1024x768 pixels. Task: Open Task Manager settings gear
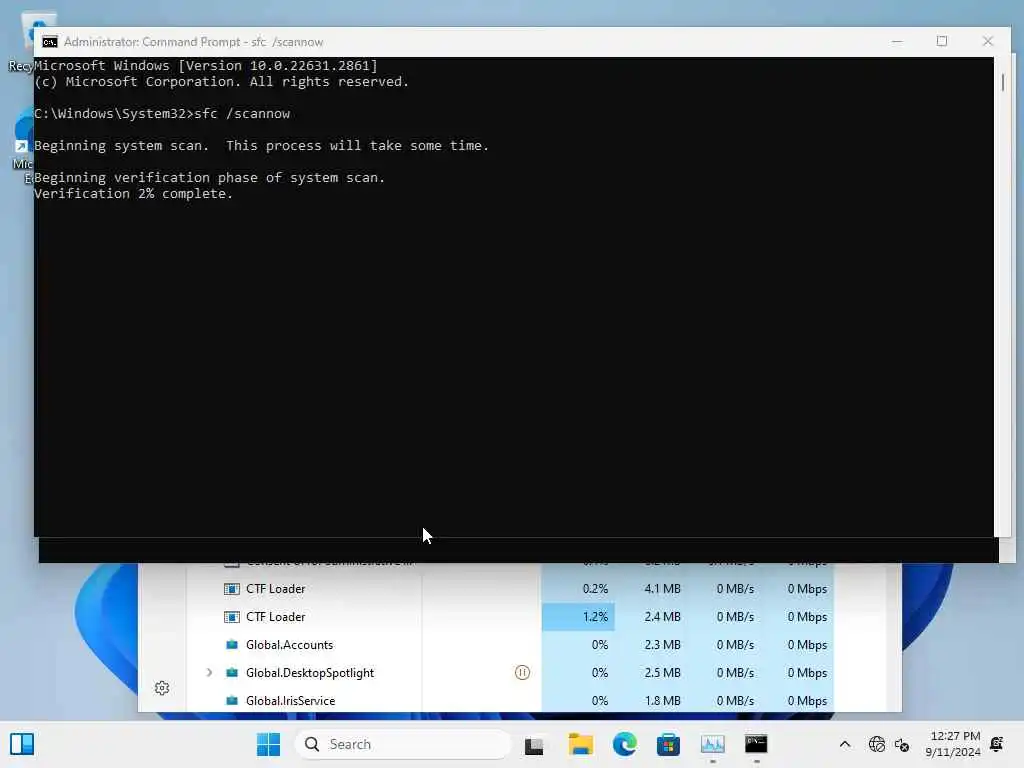(162, 688)
